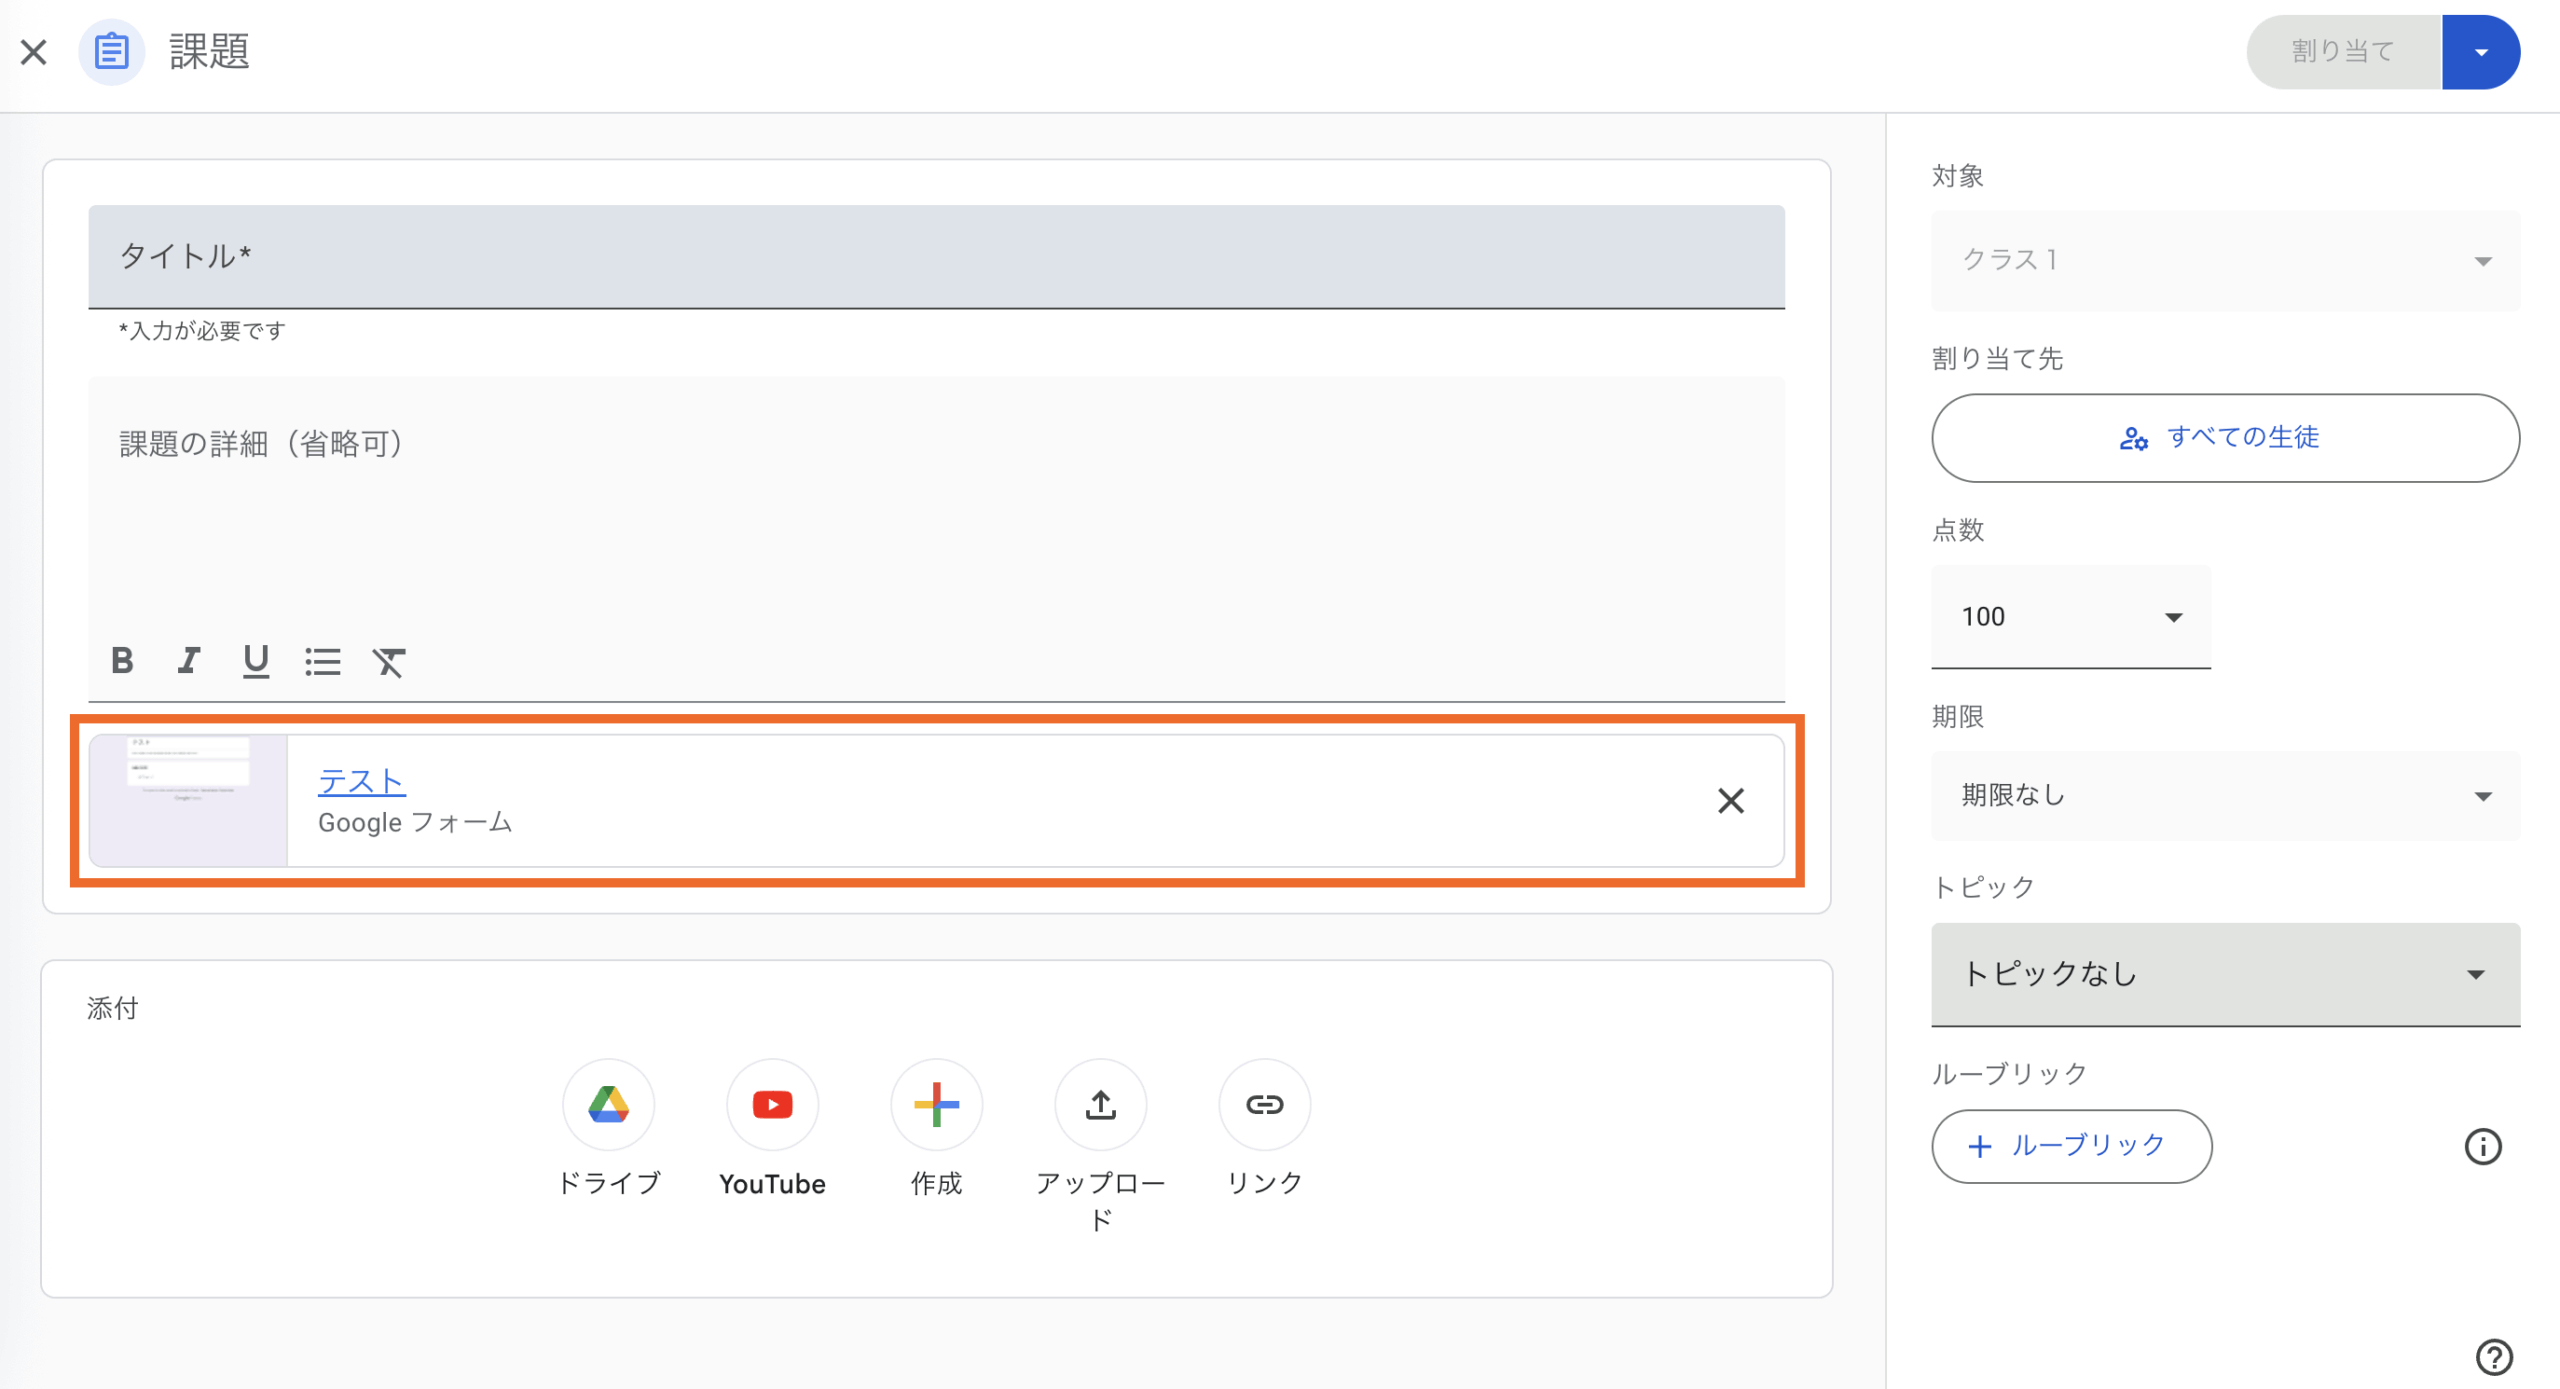This screenshot has width=2560, height=1389.
Task: Upload a file using アップロード
Action: (x=1100, y=1104)
